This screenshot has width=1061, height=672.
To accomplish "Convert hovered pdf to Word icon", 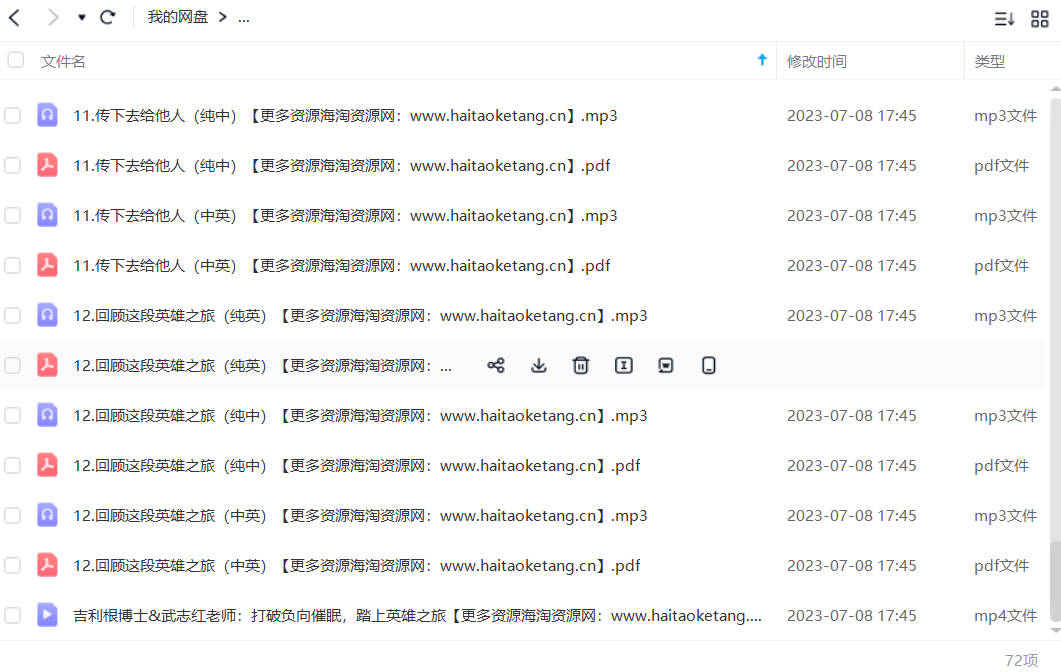I will [x=666, y=365].
